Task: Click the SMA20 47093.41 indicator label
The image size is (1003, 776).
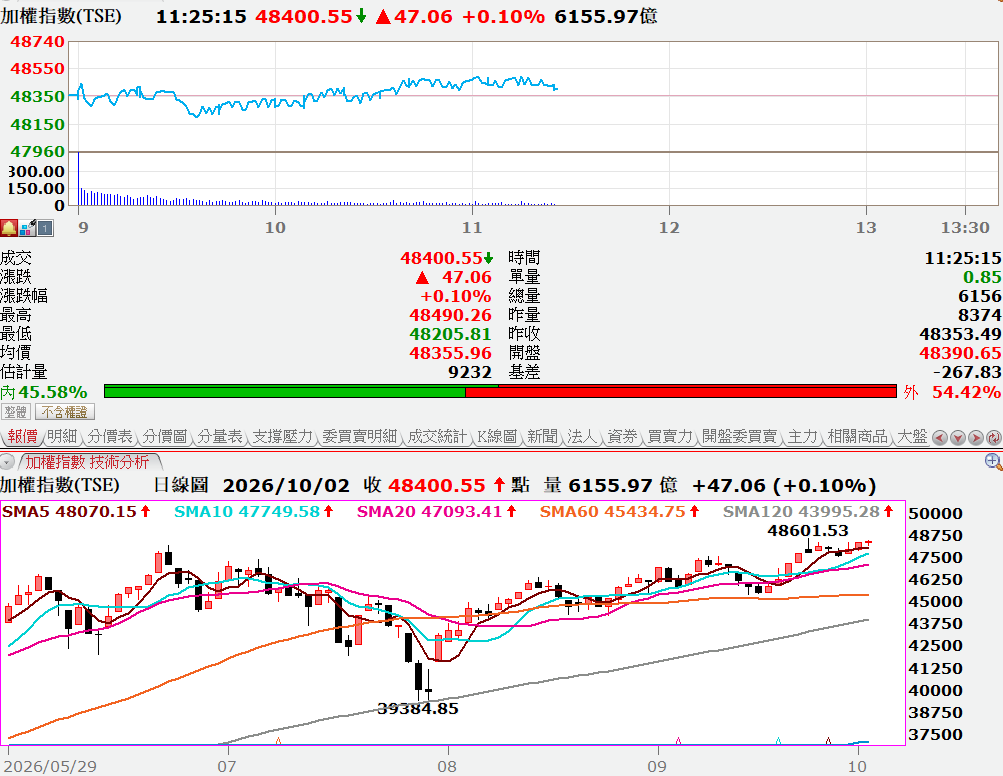Action: point(437,512)
